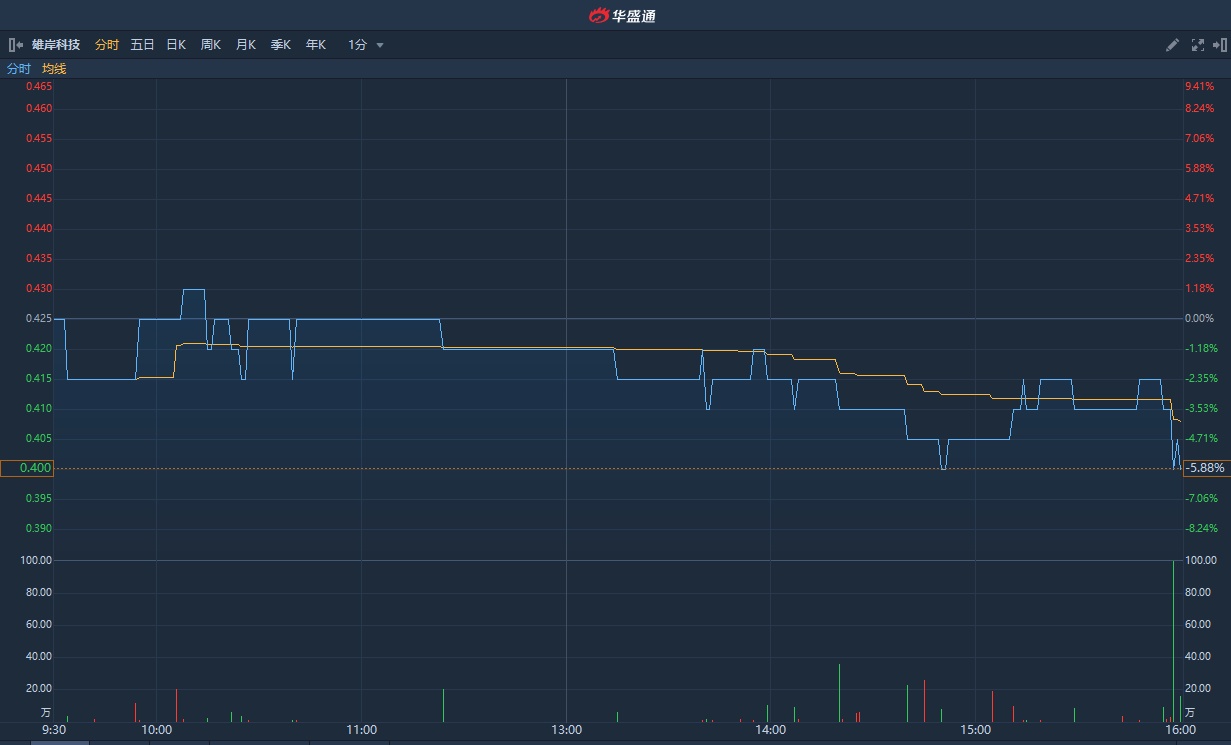Image resolution: width=1231 pixels, height=745 pixels.
Task: Open the pencil drawing tool
Action: [1173, 45]
